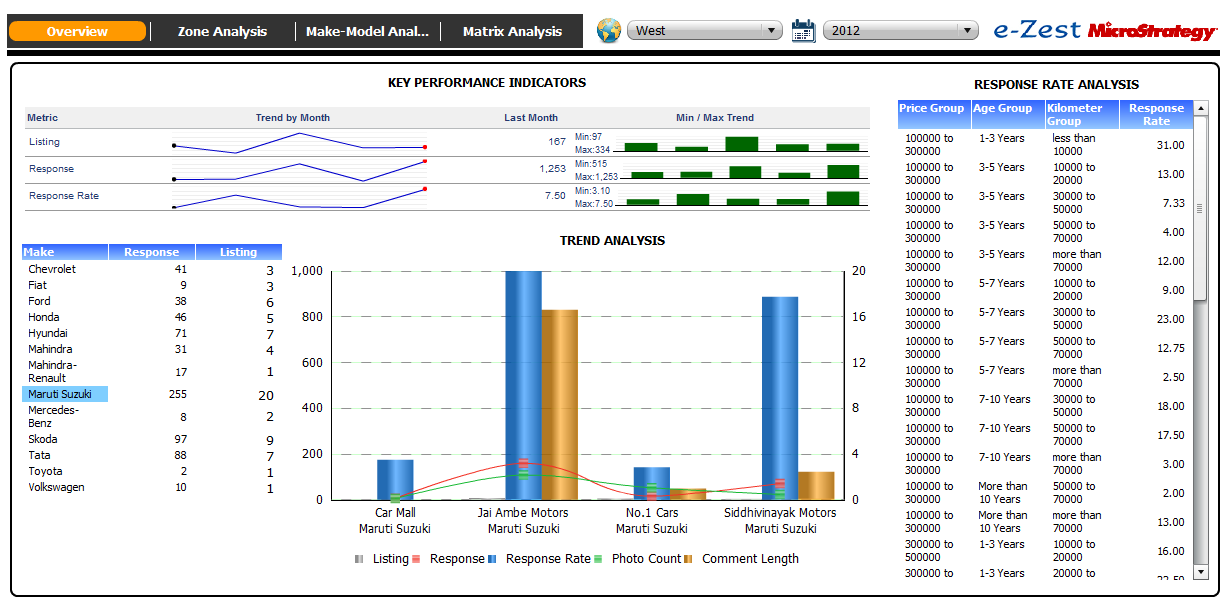Click the Price Group column header
Image resolution: width=1227 pixels, height=605 pixels.
pos(932,109)
